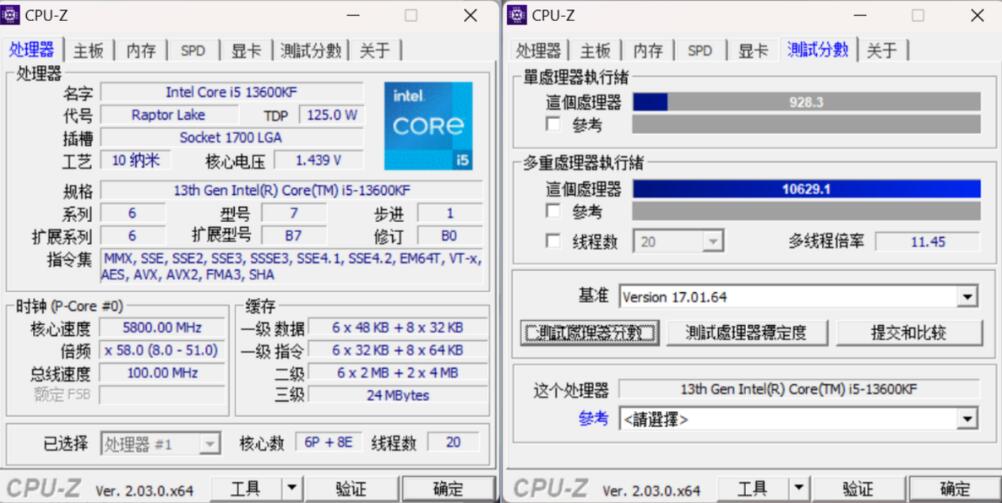Click 提交和比较 button
The height and width of the screenshot is (503, 1002).
tap(908, 333)
